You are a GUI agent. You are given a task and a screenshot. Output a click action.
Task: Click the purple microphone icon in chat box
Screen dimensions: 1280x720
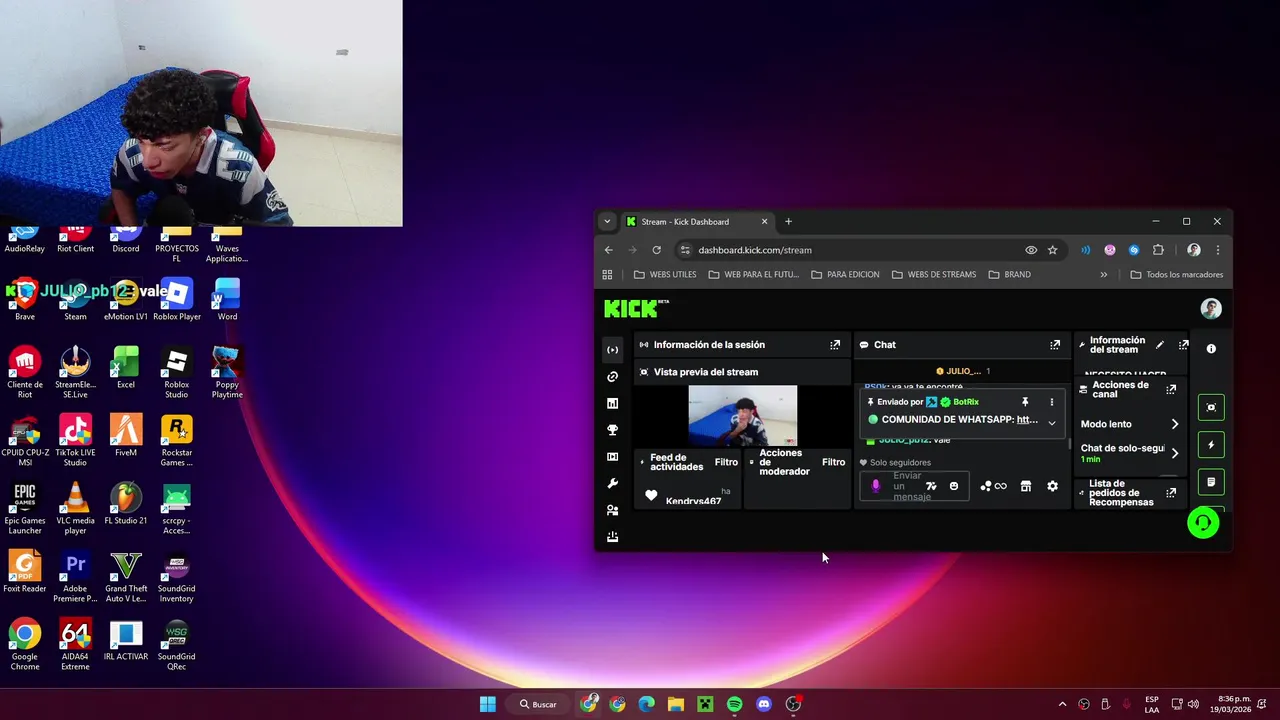pos(876,486)
